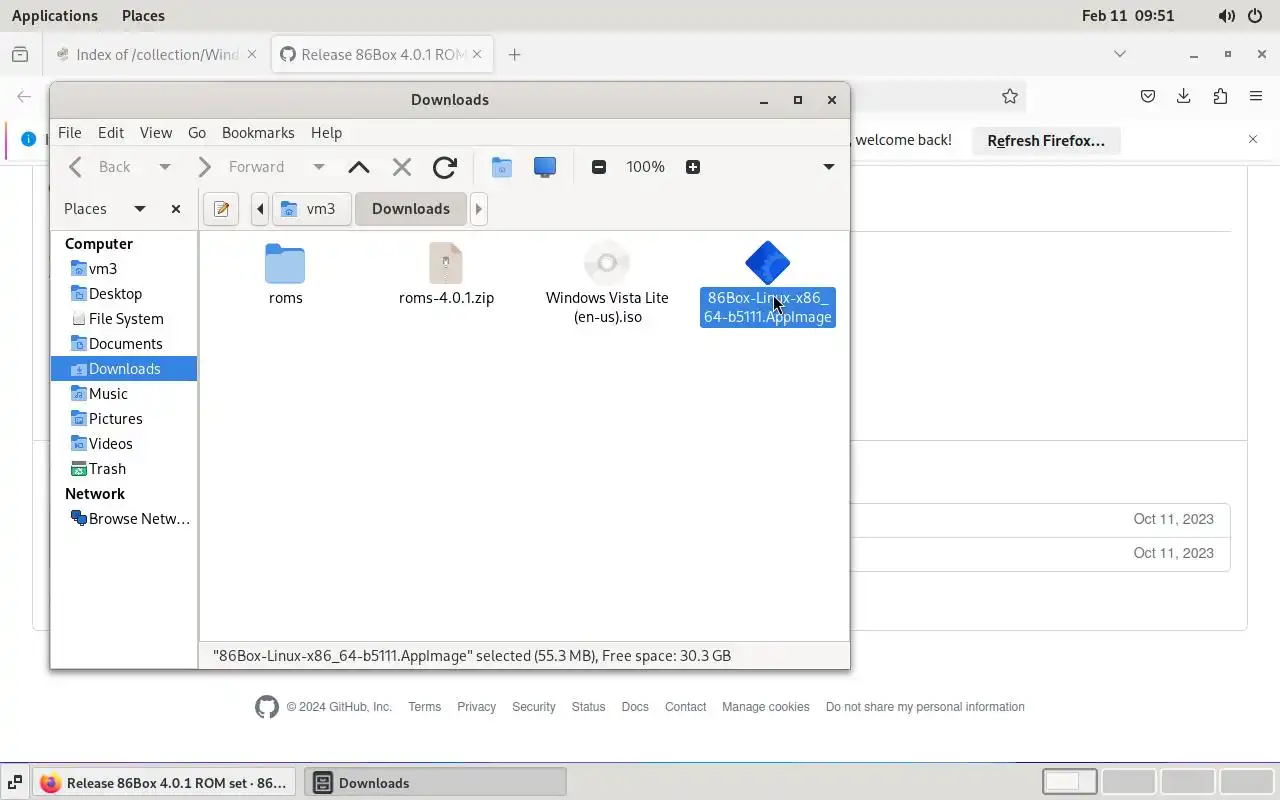The height and width of the screenshot is (800, 1280).
Task: Open the Places sidebar type dropdown
Action: (x=140, y=209)
